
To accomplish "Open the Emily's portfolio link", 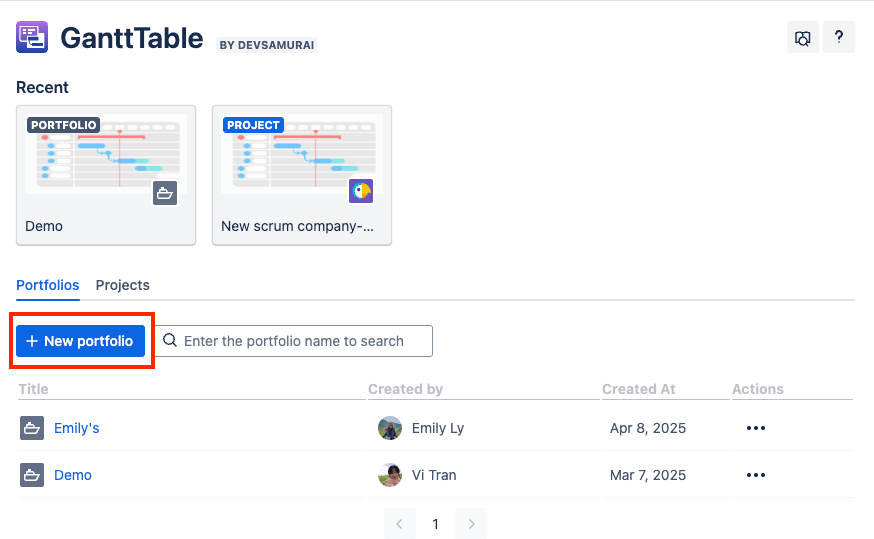I will coord(77,428).
